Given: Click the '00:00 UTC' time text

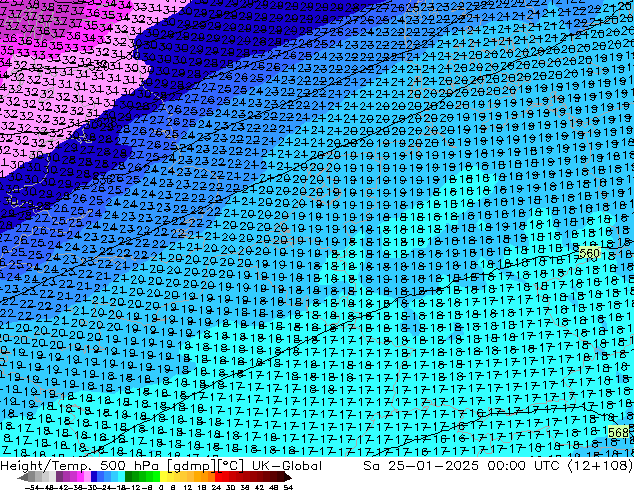Looking at the screenshot, I should pyautogui.click(x=524, y=466).
